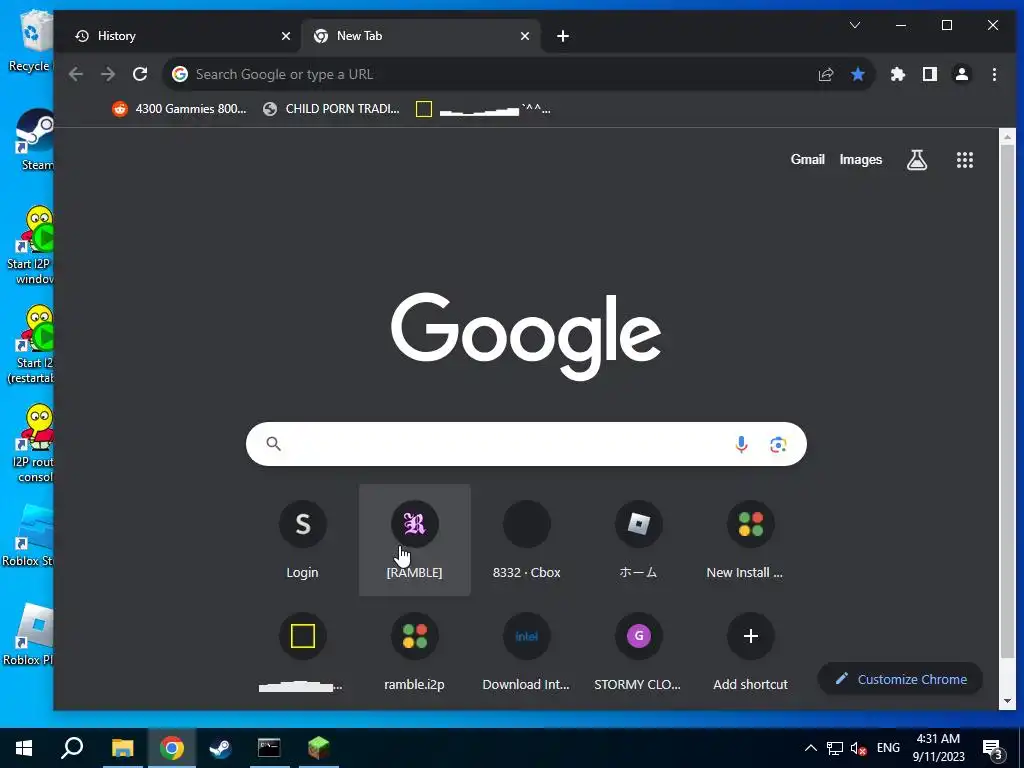1024x768 pixels.
Task: Select the Roblox Player desktop icon
Action: 28,635
